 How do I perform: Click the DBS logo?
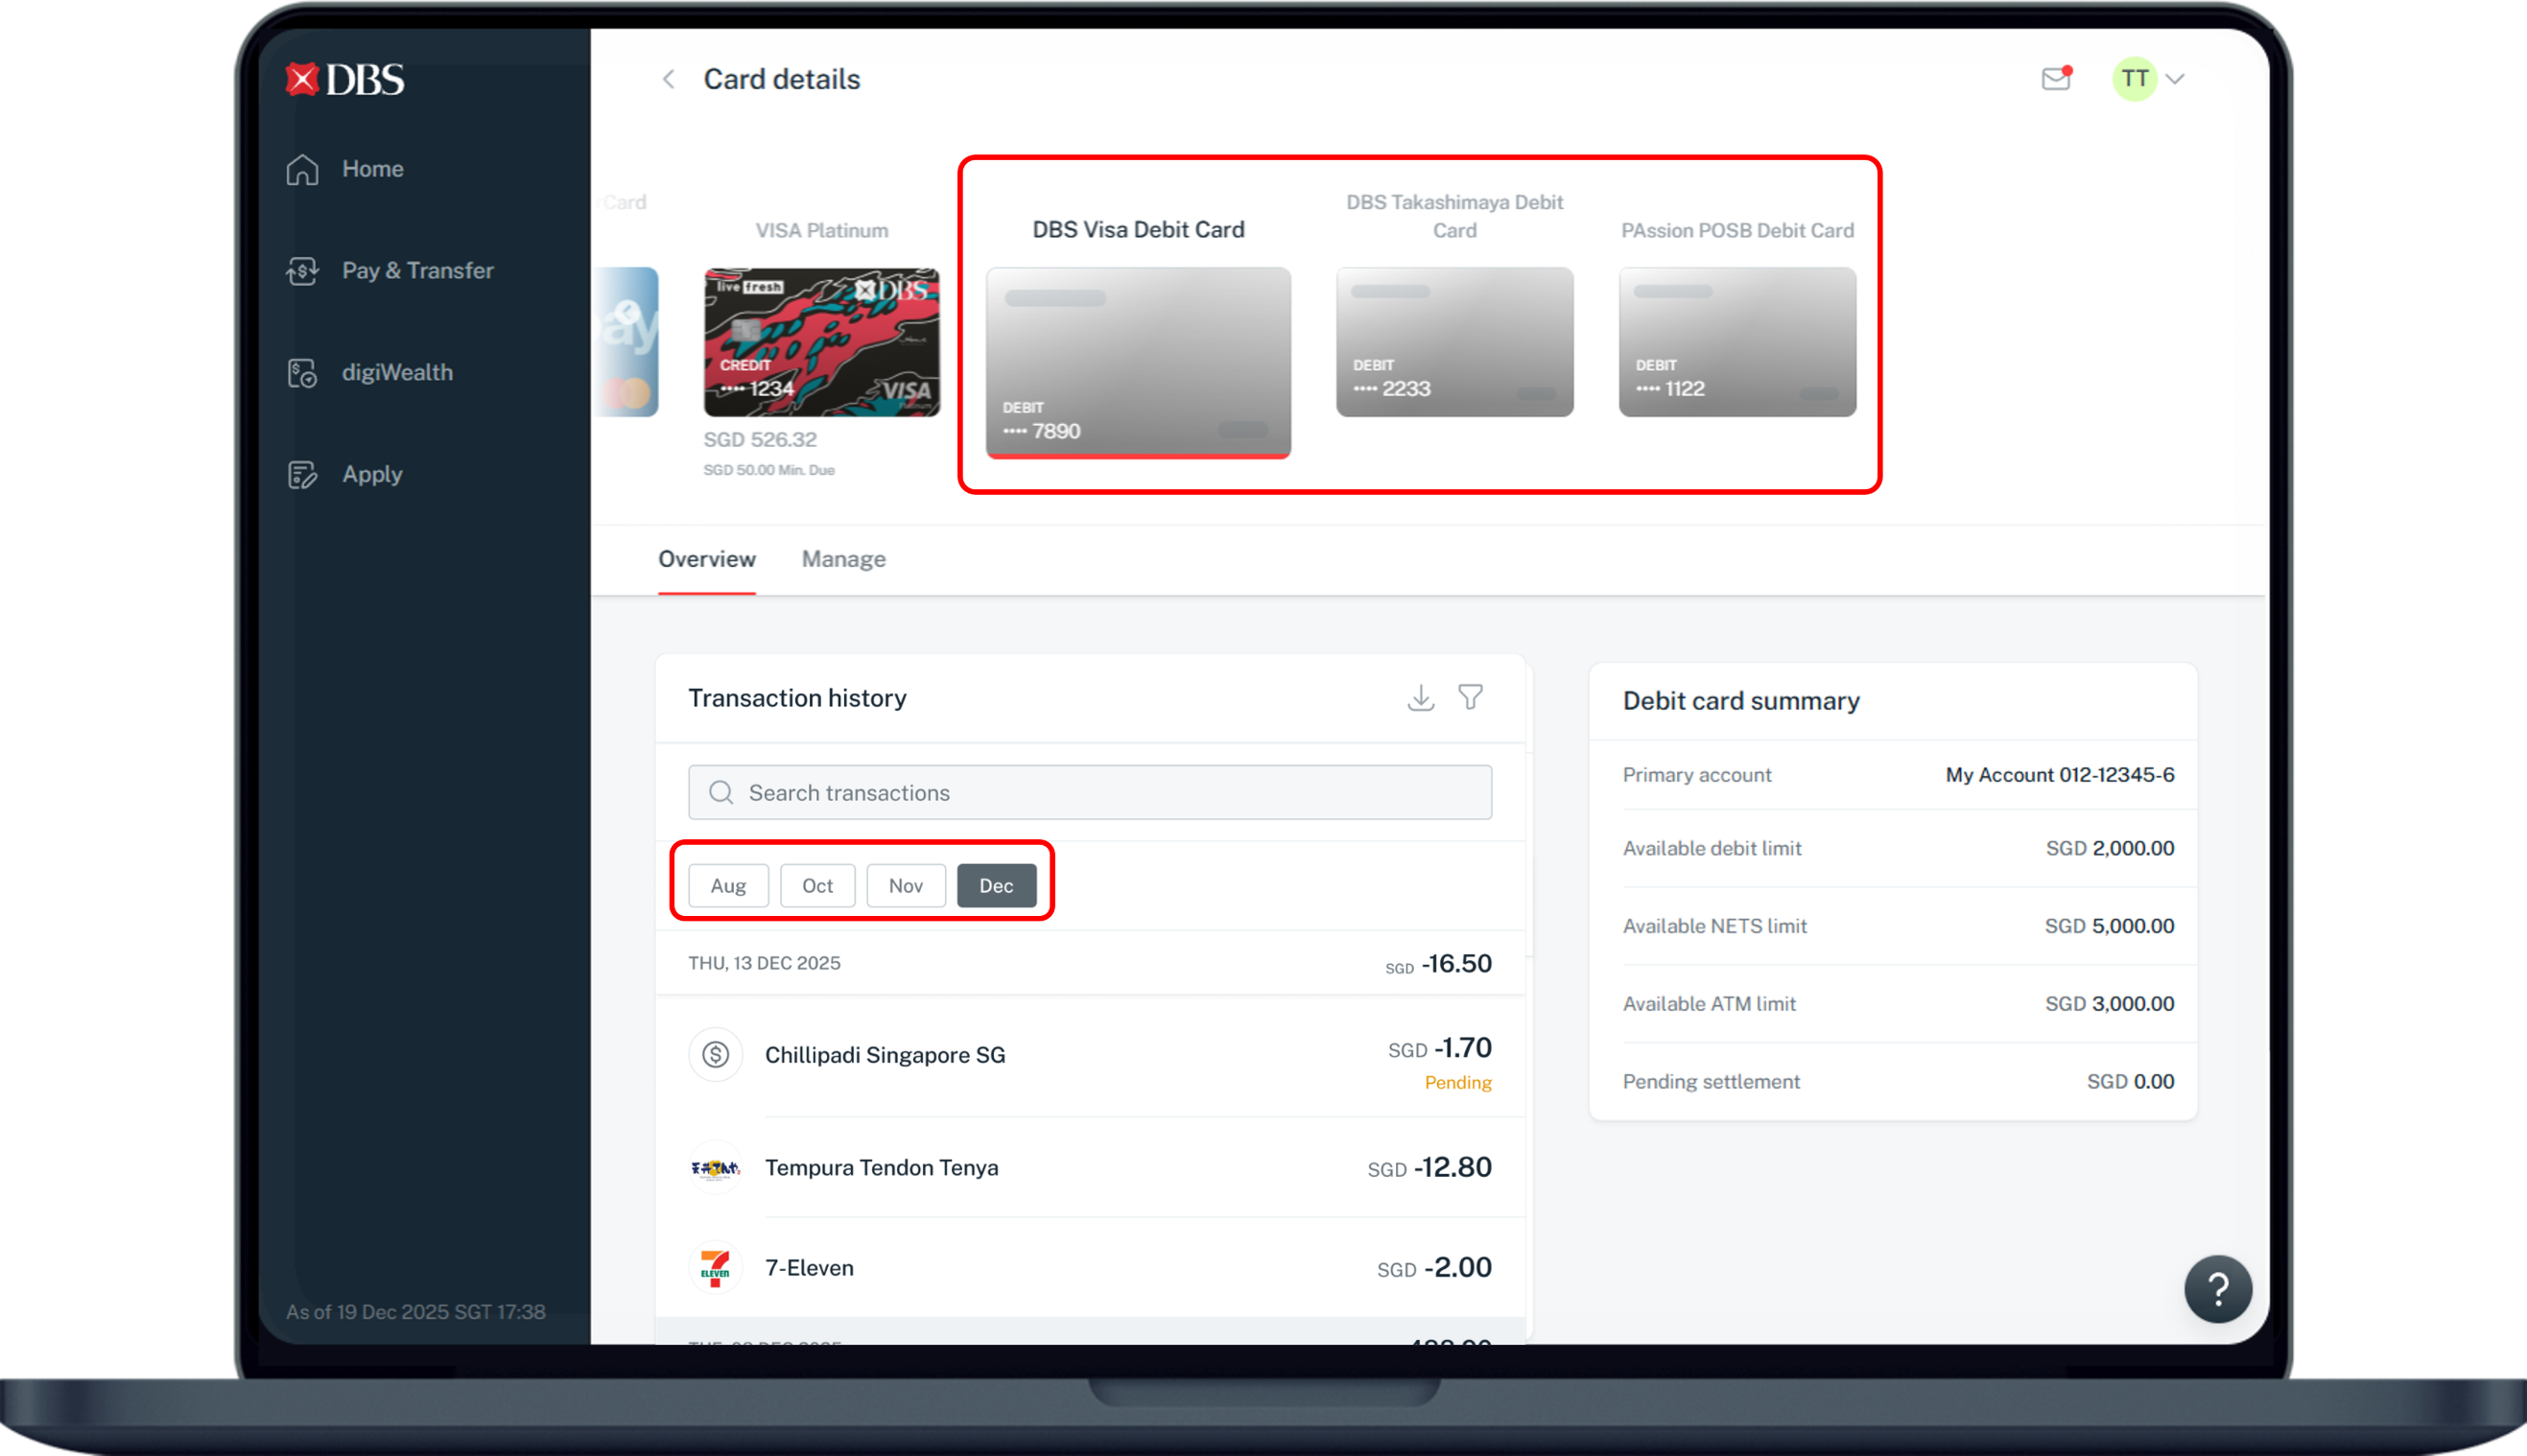click(345, 80)
